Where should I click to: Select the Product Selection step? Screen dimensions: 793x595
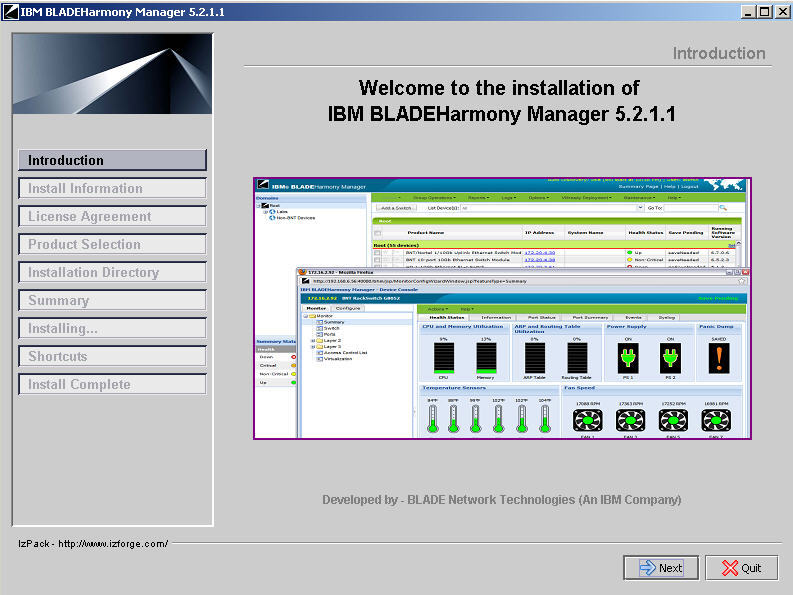pyautogui.click(x=112, y=244)
